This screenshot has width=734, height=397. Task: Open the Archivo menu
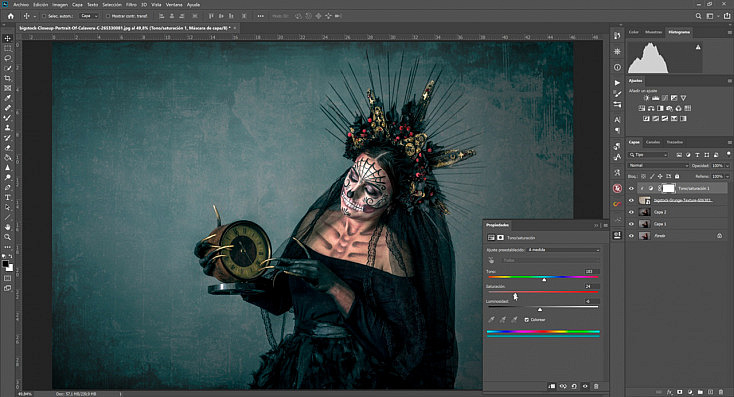pyautogui.click(x=21, y=5)
